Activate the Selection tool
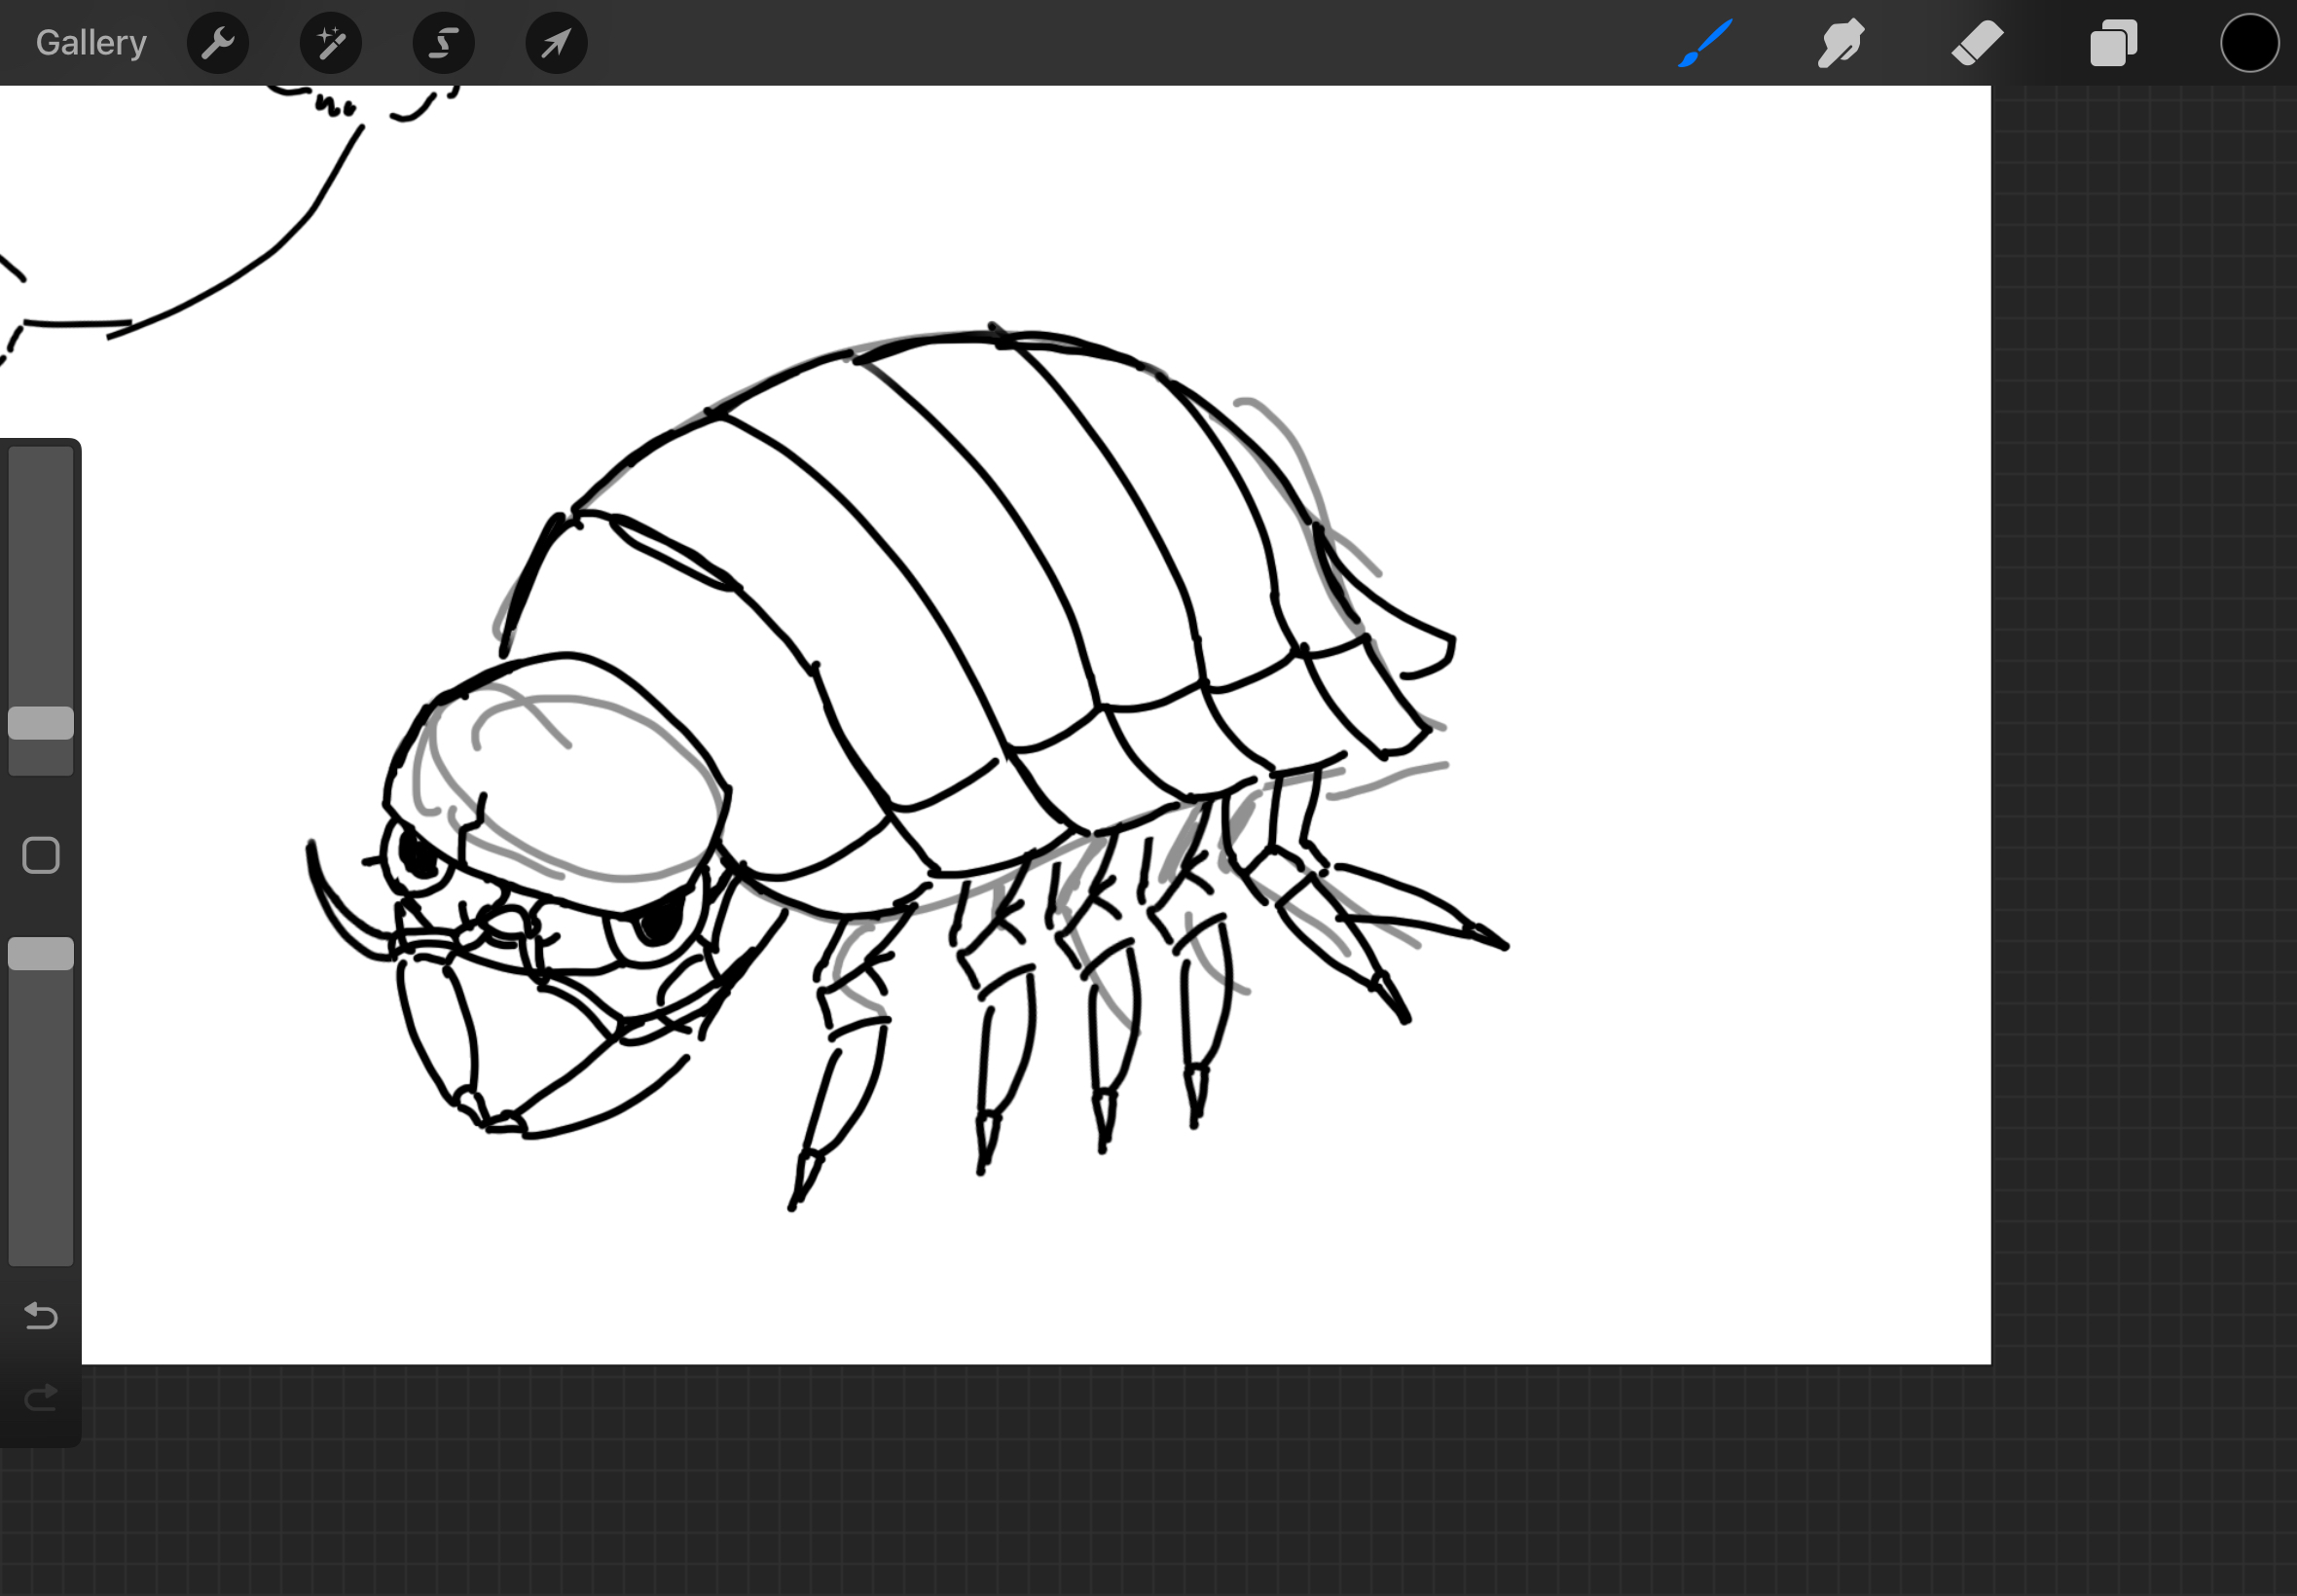 click(444, 43)
